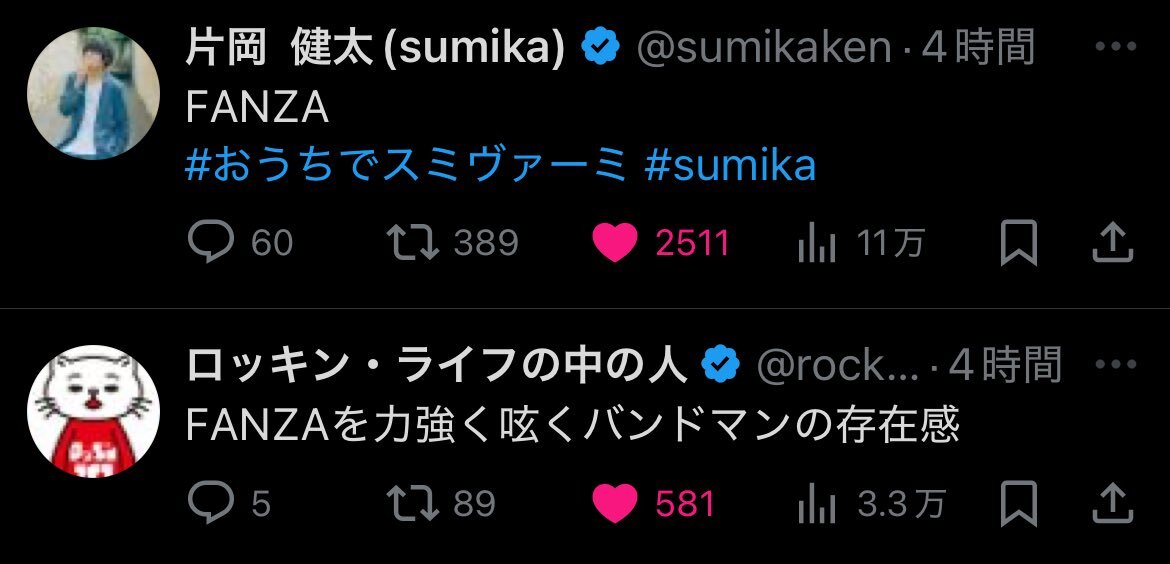Screen dimensions: 1170x564
Task: Open tweet text about FANZAを力強く呟くバンドマン
Action: tap(572, 427)
